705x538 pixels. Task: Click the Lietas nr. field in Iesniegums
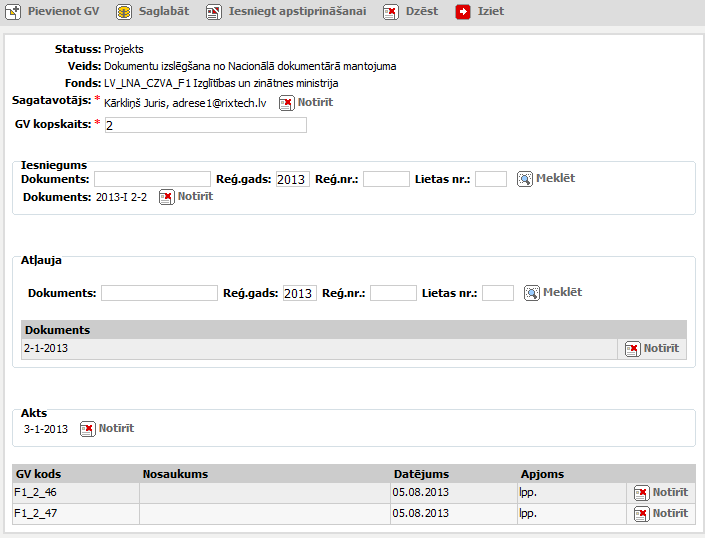[491, 179]
